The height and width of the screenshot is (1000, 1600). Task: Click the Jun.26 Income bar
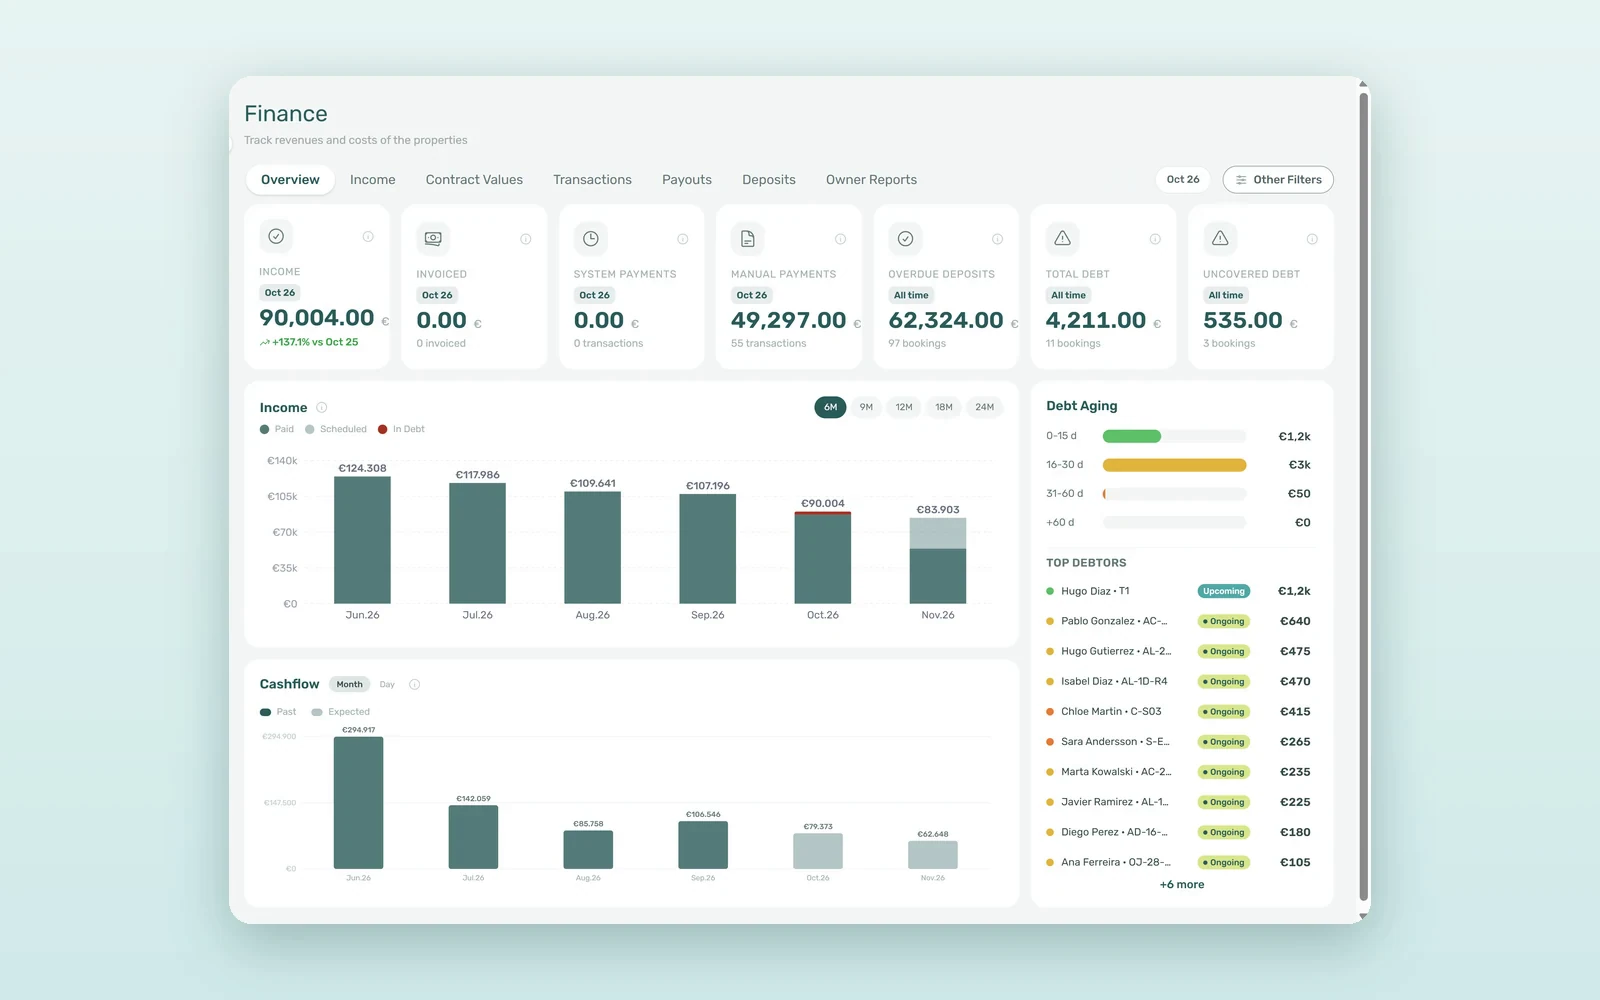point(362,540)
